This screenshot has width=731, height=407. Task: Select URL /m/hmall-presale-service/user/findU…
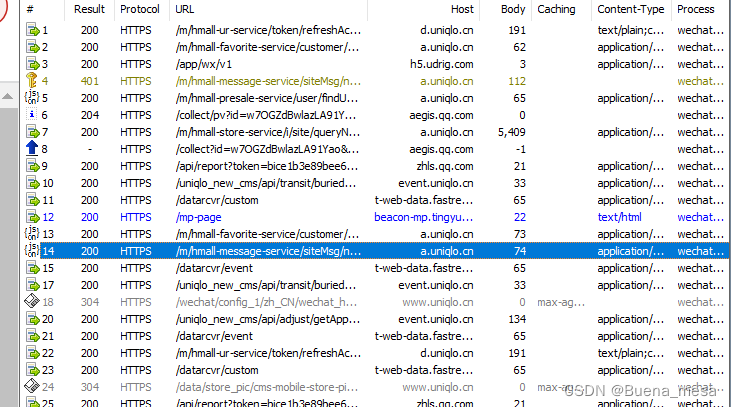(x=267, y=98)
